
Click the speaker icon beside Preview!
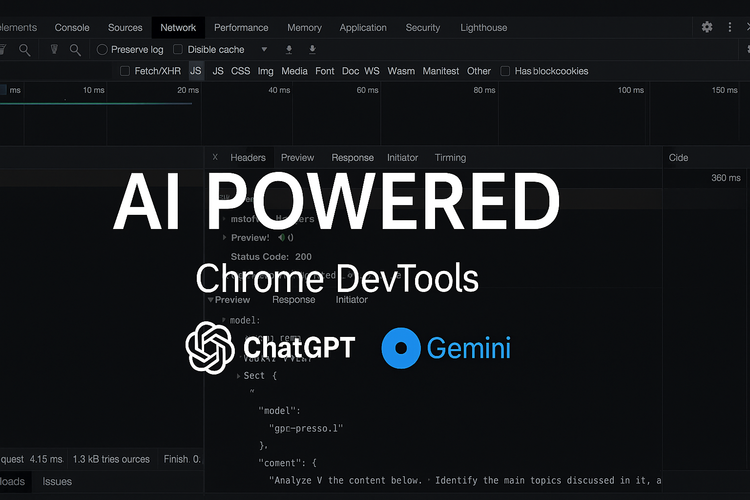[x=281, y=237]
